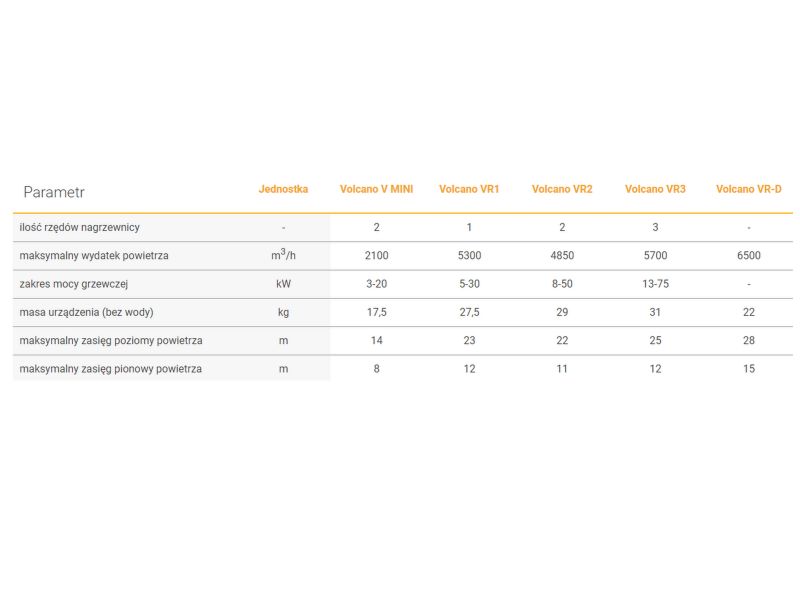800x600 pixels.
Task: Click the Volcano V MINI column header
Action: [x=376, y=189]
